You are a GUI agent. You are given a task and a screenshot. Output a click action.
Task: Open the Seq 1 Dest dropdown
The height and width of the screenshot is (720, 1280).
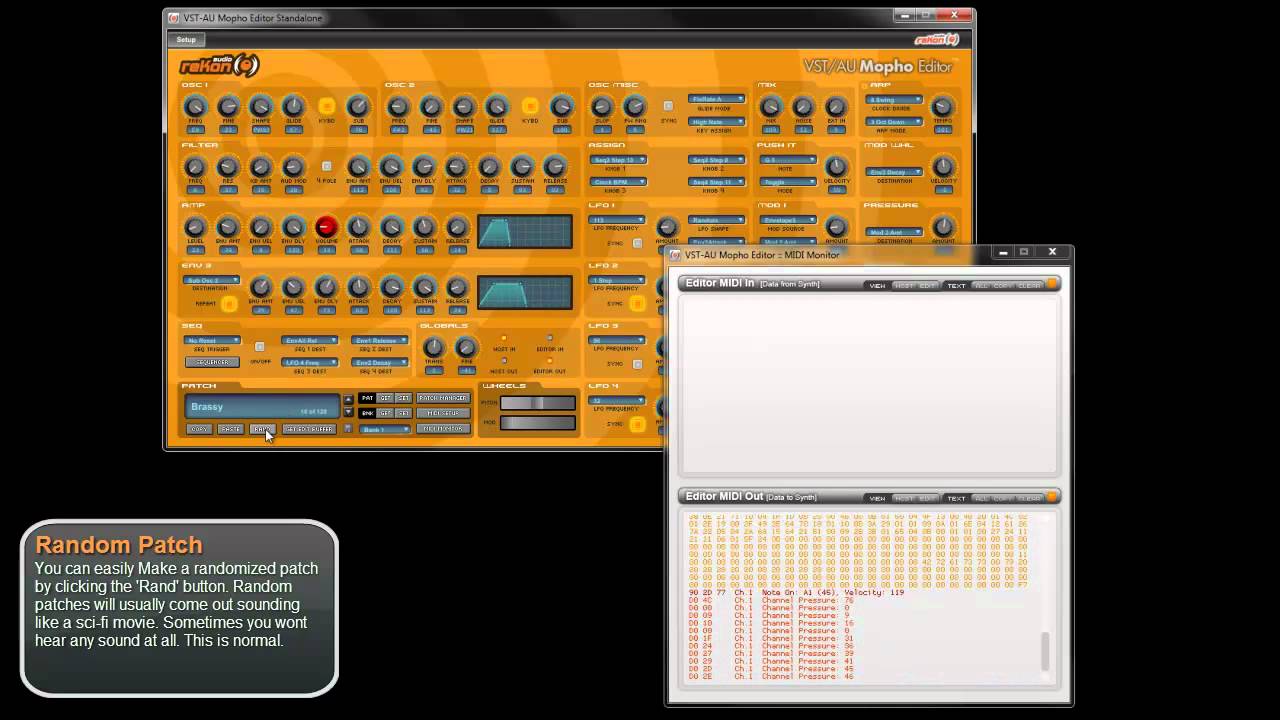(309, 340)
